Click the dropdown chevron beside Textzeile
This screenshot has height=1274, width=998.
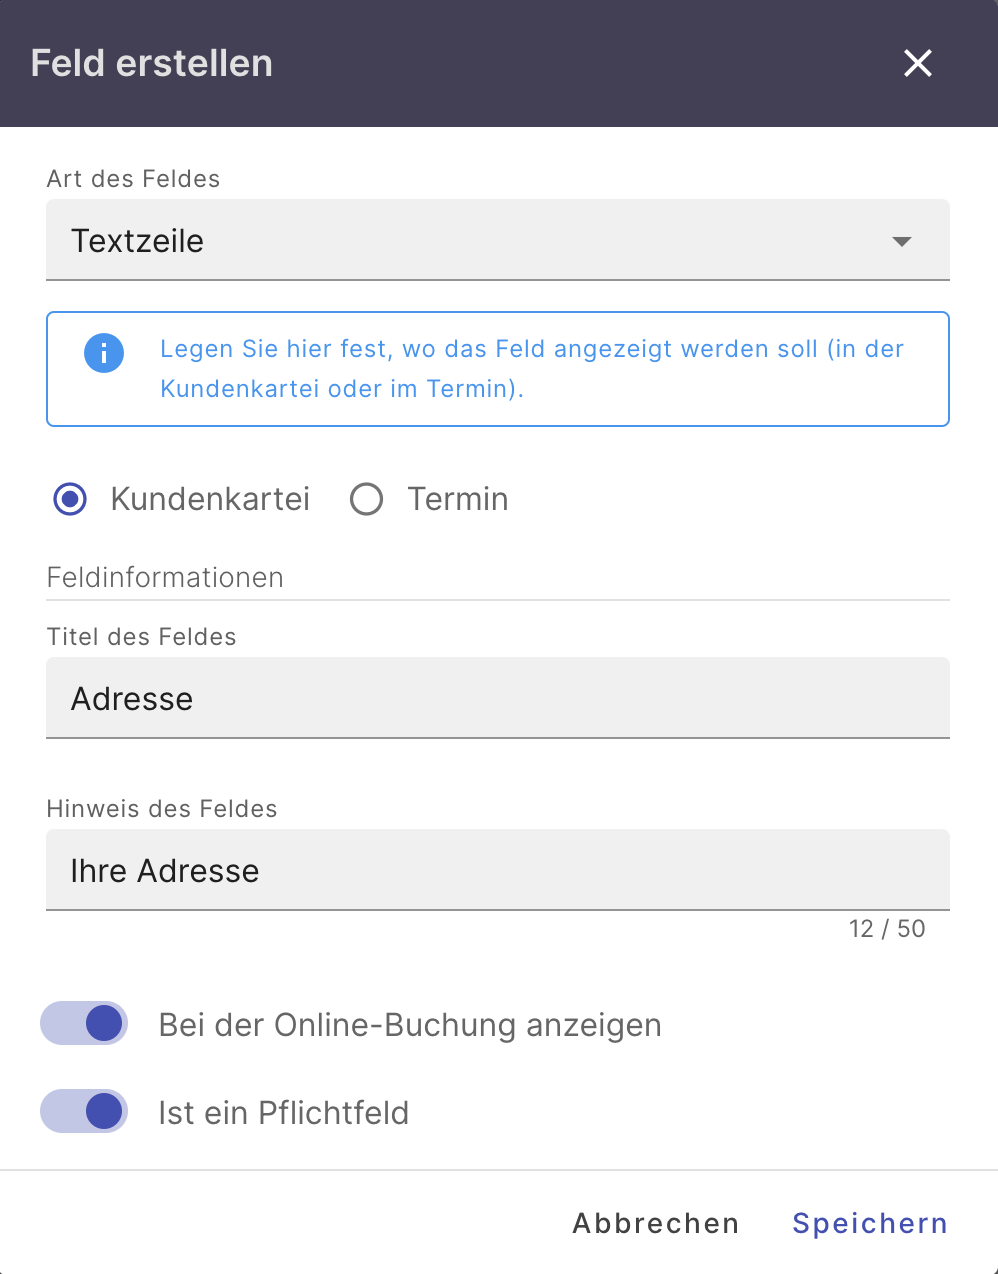point(901,240)
